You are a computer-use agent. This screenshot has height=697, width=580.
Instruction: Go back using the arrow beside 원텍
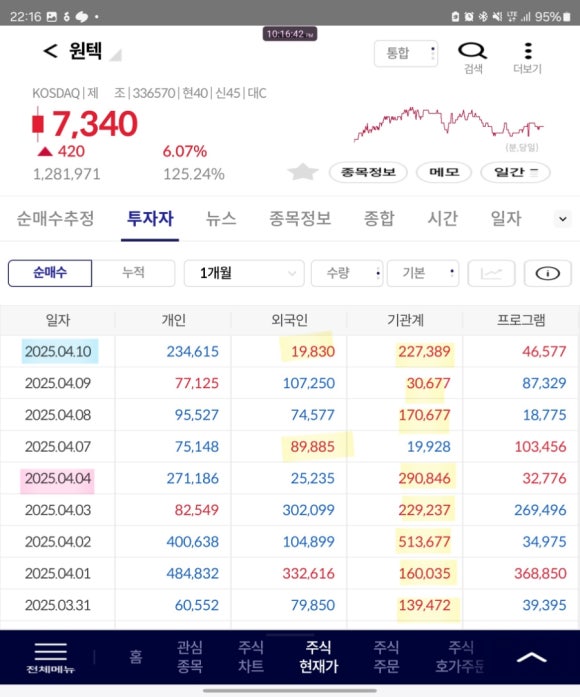[x=50, y=51]
